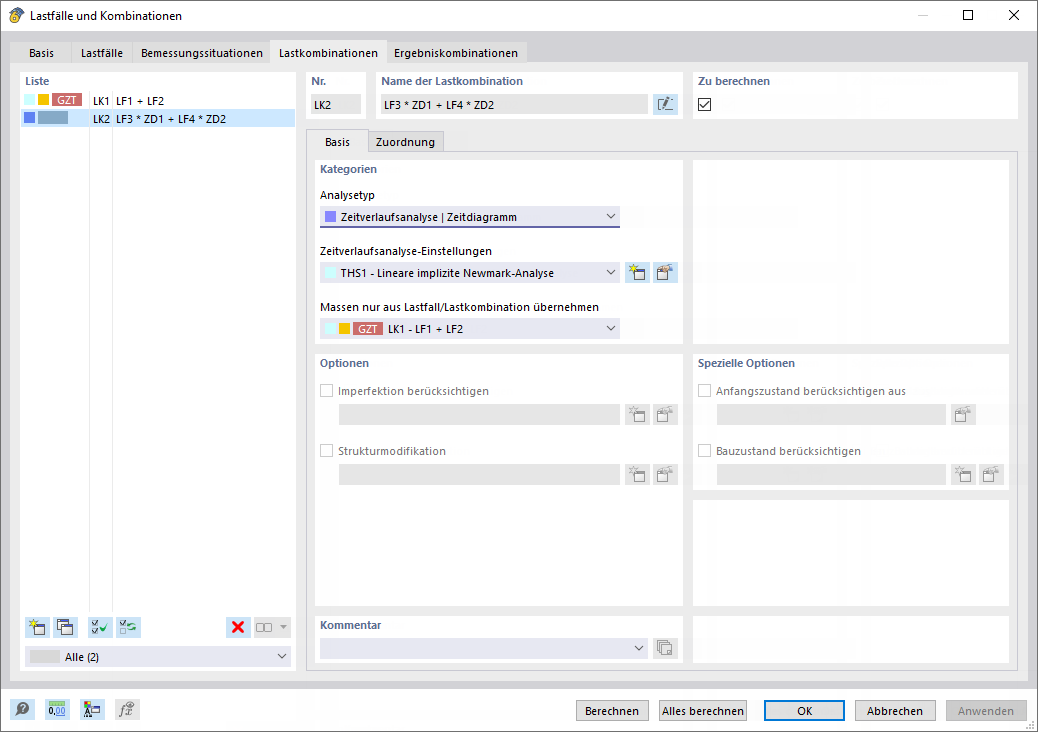Click the Anwenden button

[x=986, y=711]
